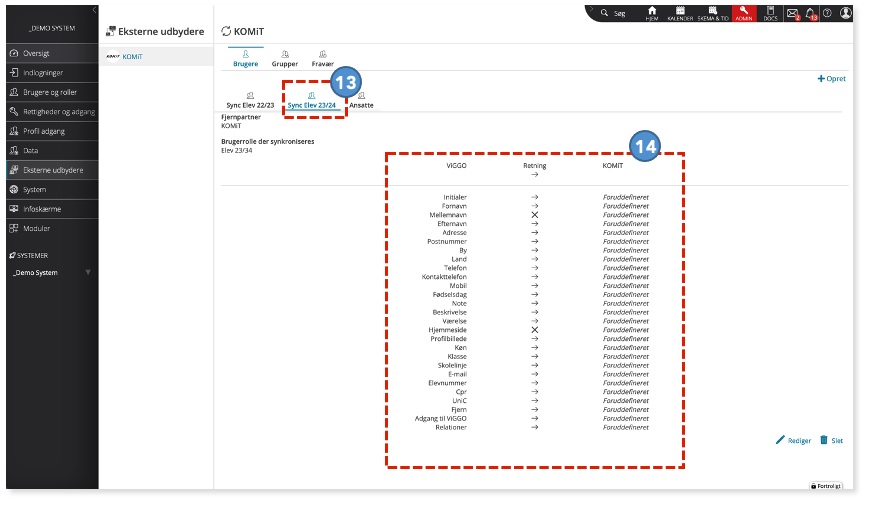Click the KOMIT column header
Image resolution: width=871 pixels, height=505 pixels.
613,166
